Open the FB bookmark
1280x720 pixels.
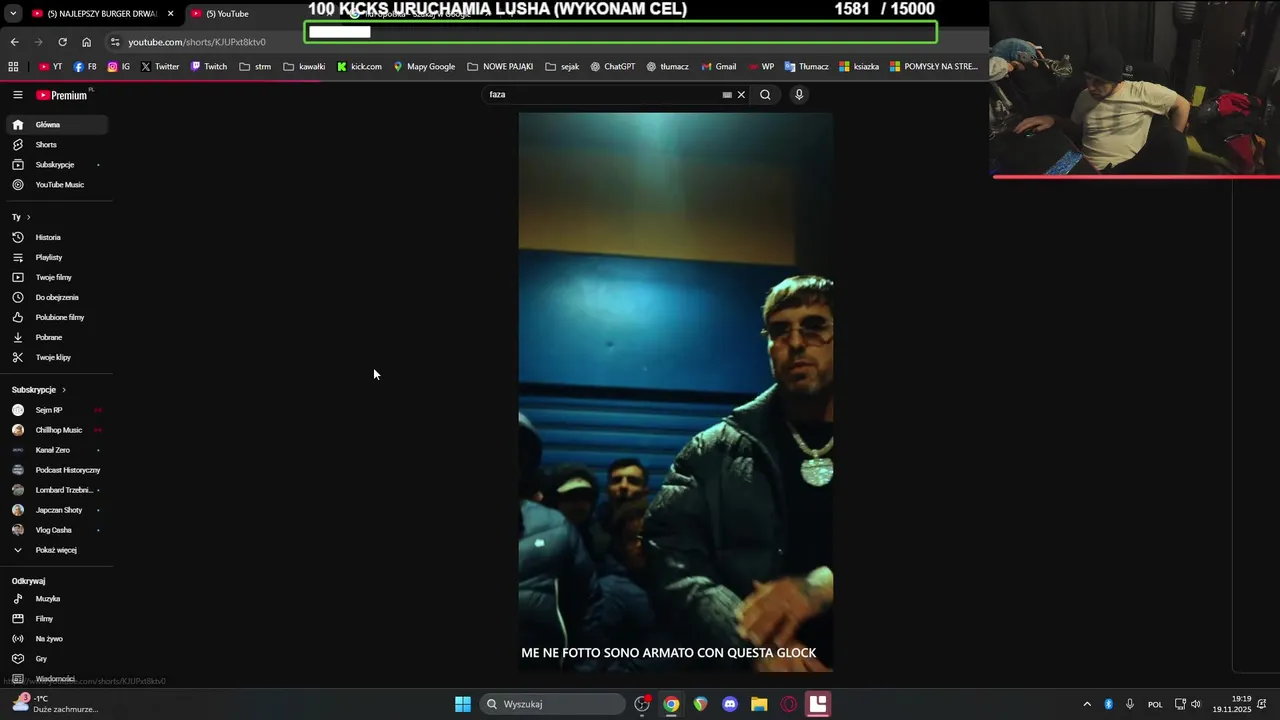click(85, 67)
